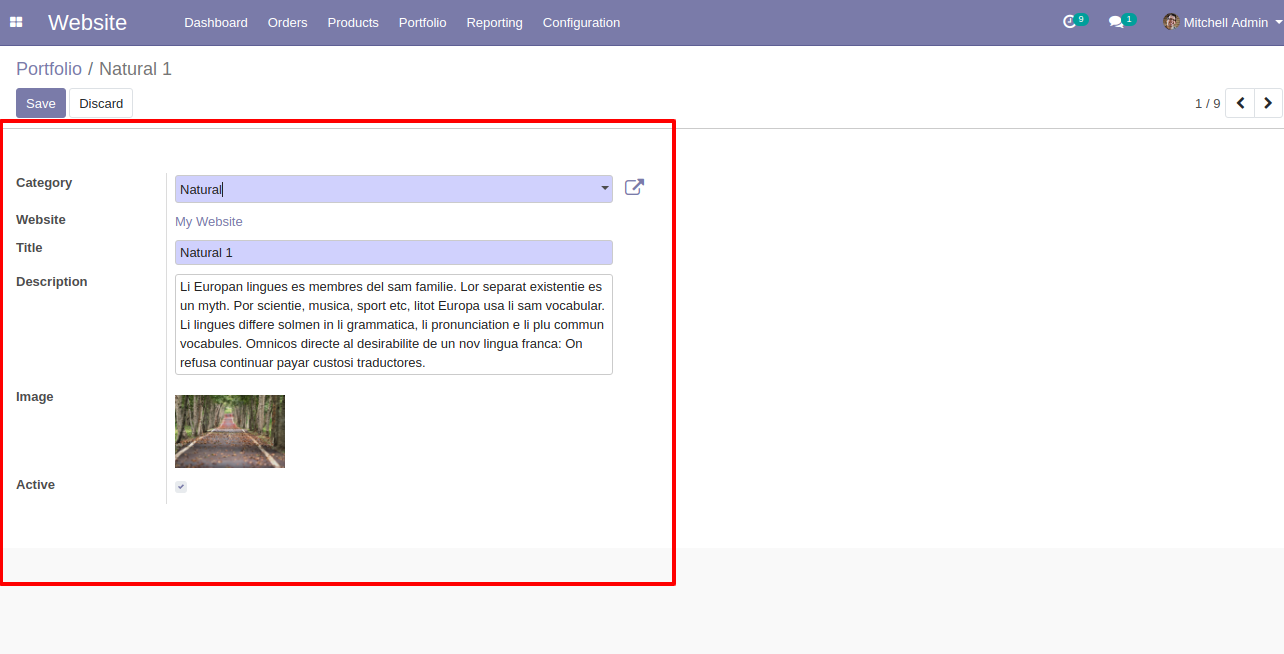The image size is (1284, 654).
Task: Open the apps grid menu icon
Action: click(x=16, y=22)
